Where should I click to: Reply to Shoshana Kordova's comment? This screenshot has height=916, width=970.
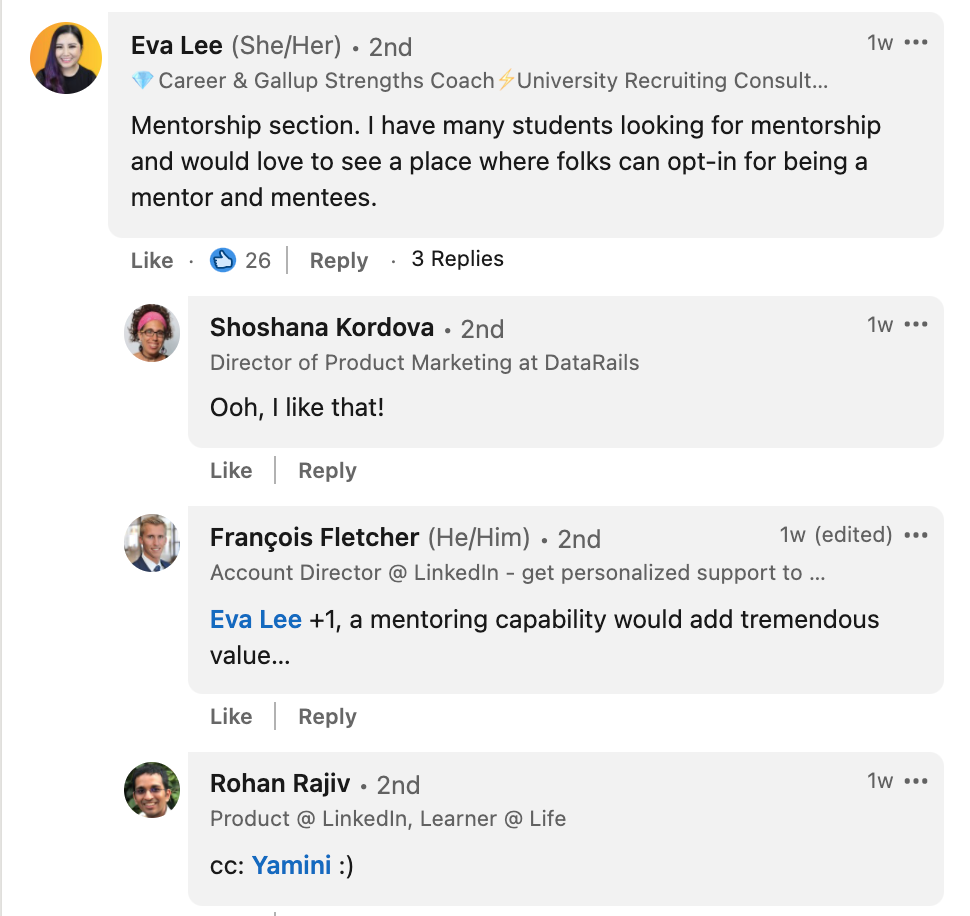tap(327, 471)
